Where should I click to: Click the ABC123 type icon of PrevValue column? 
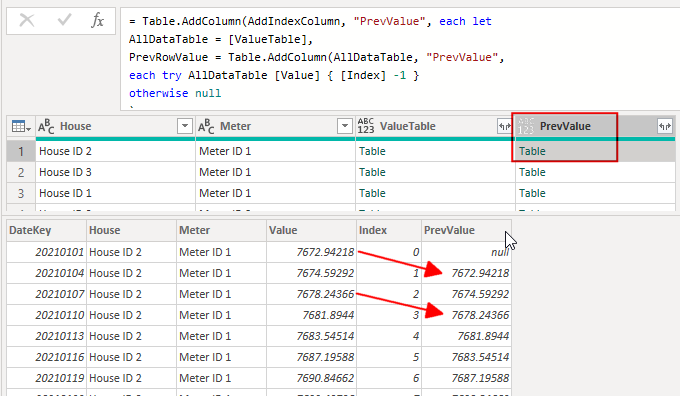[x=526, y=126]
